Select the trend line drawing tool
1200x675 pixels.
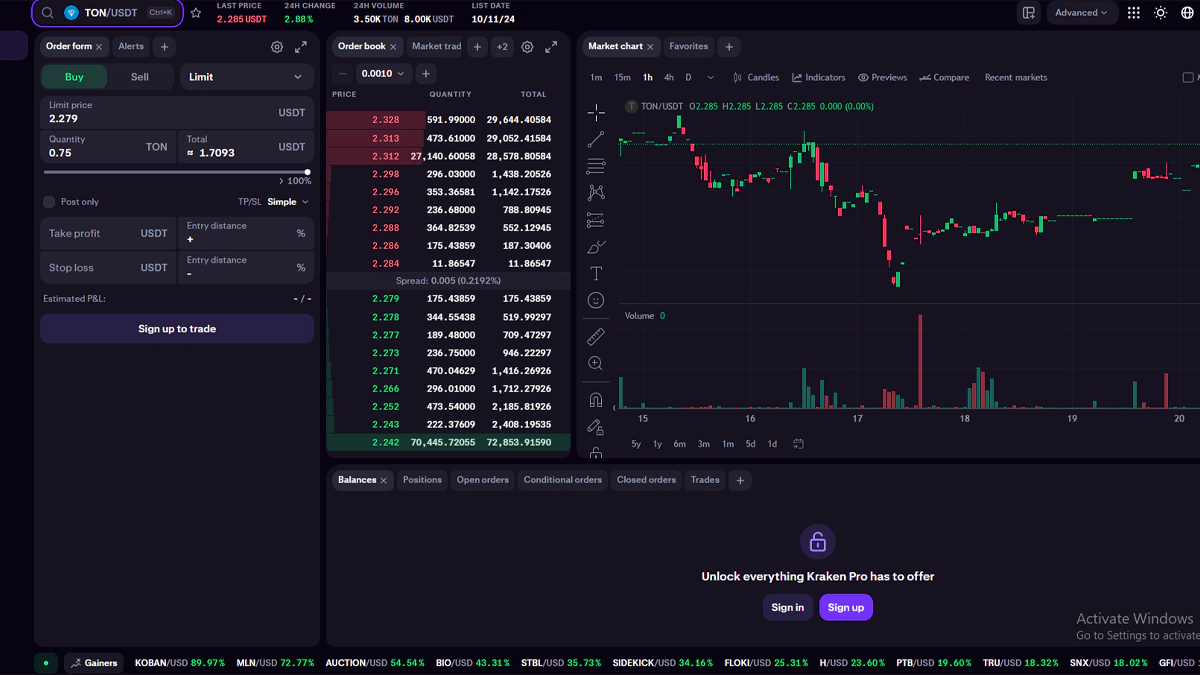[596, 139]
